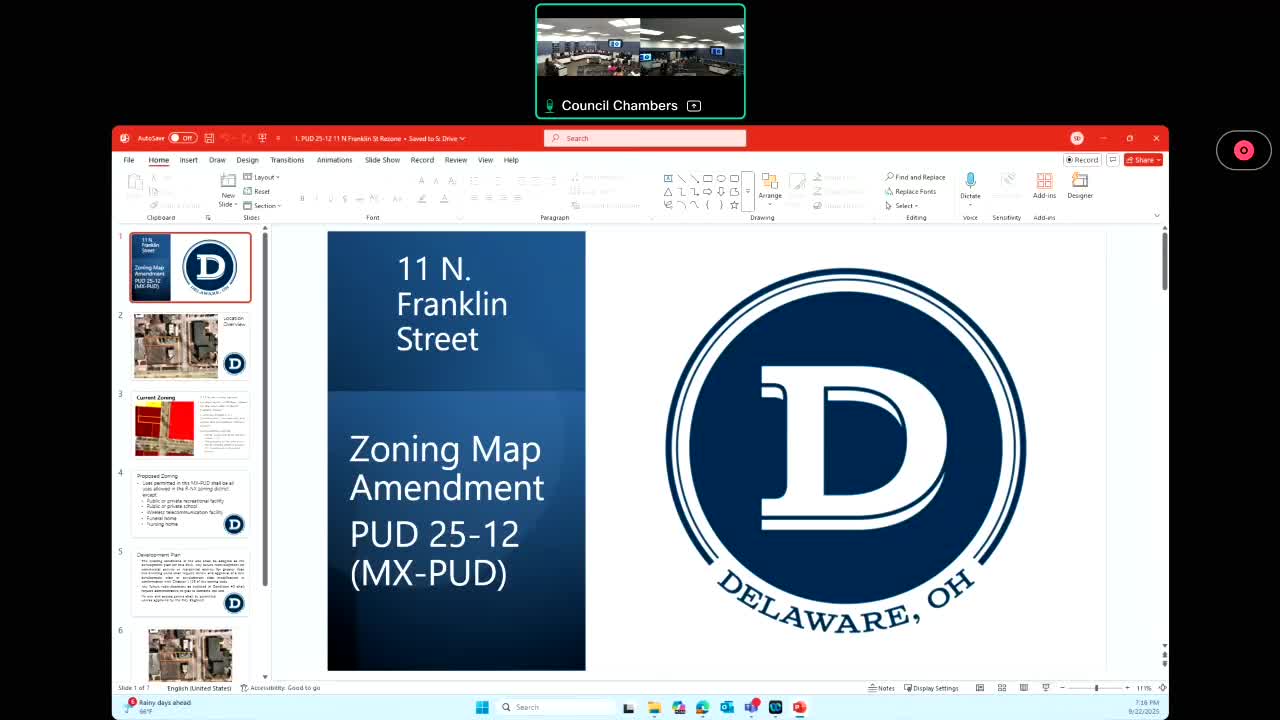Click English (United States) language indicator
Screen dimensions: 1280x720
pyautogui.click(x=199, y=688)
